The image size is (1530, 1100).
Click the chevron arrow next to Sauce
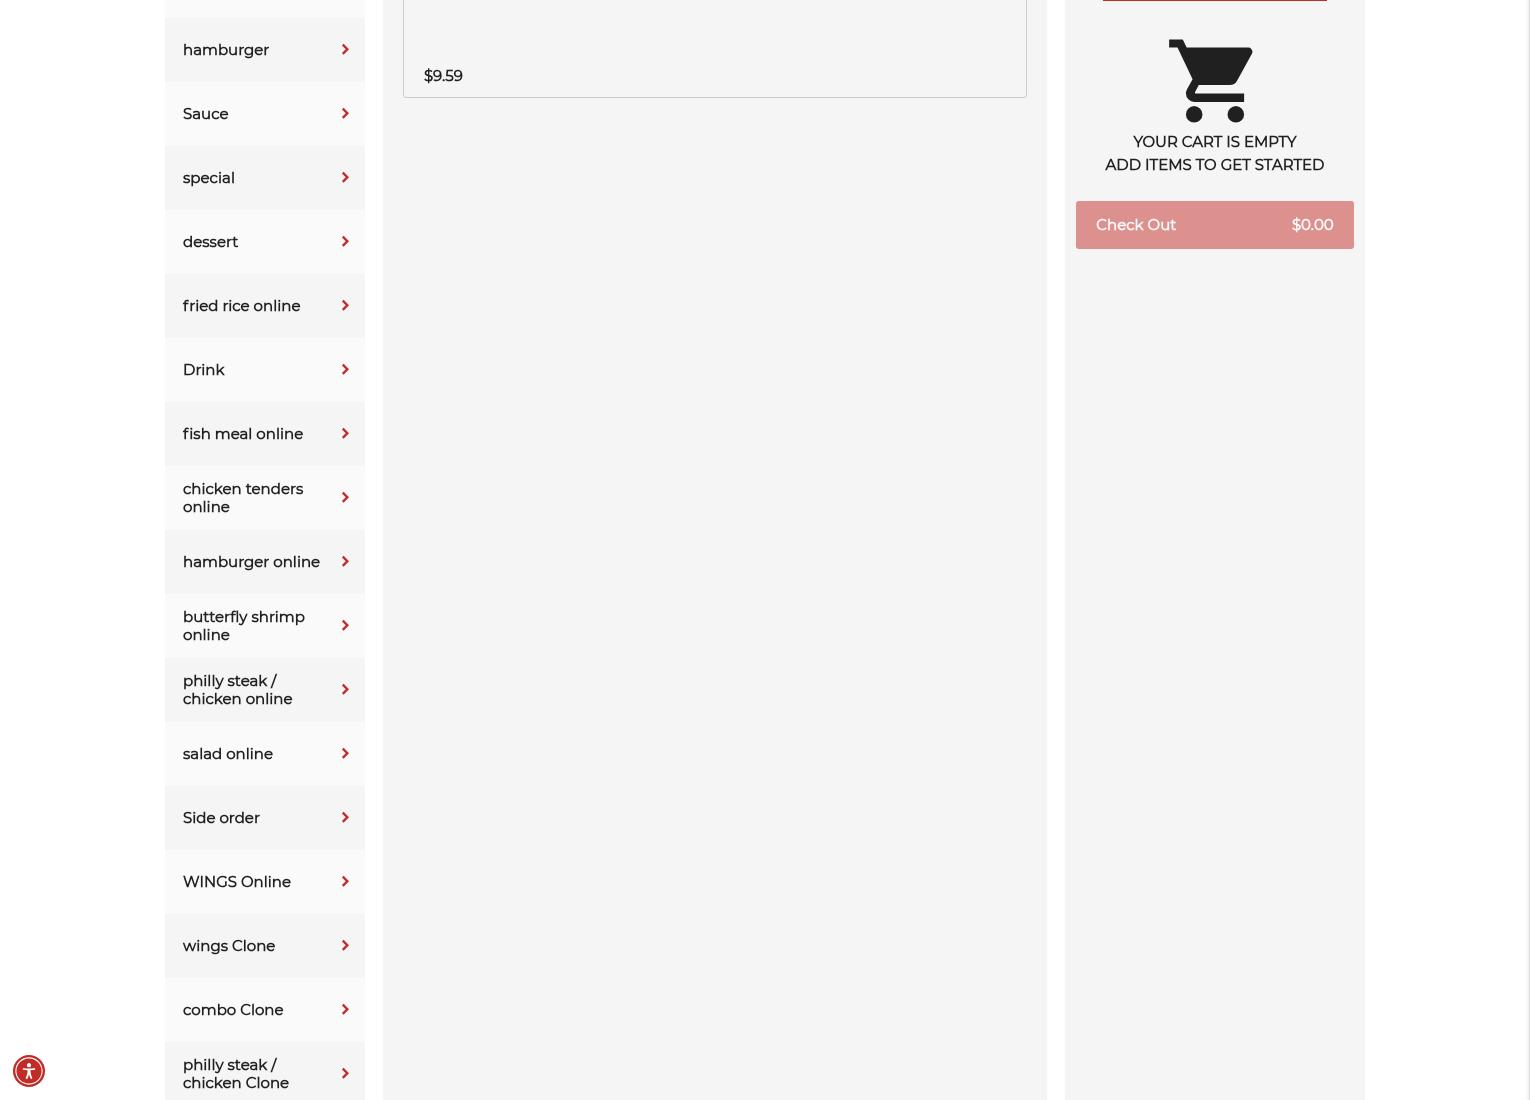(345, 114)
